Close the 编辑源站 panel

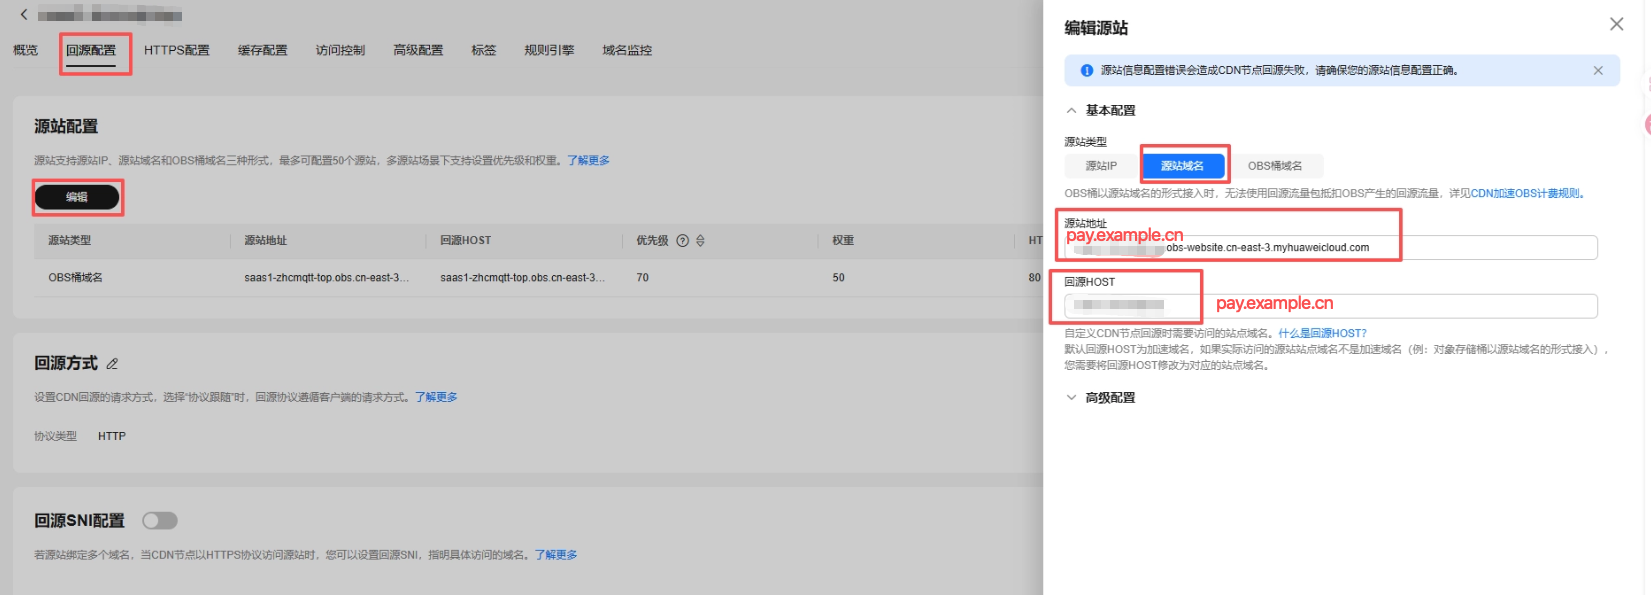(x=1616, y=24)
